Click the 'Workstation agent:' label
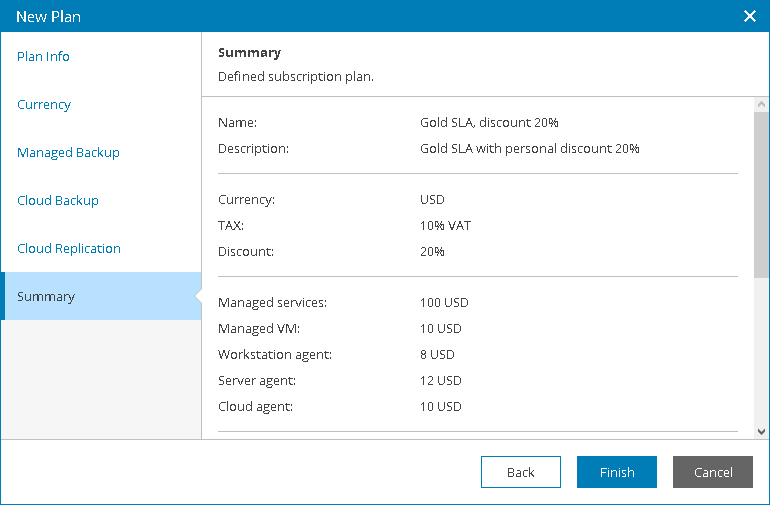Image resolution: width=770 pixels, height=505 pixels. pyautogui.click(x=275, y=355)
